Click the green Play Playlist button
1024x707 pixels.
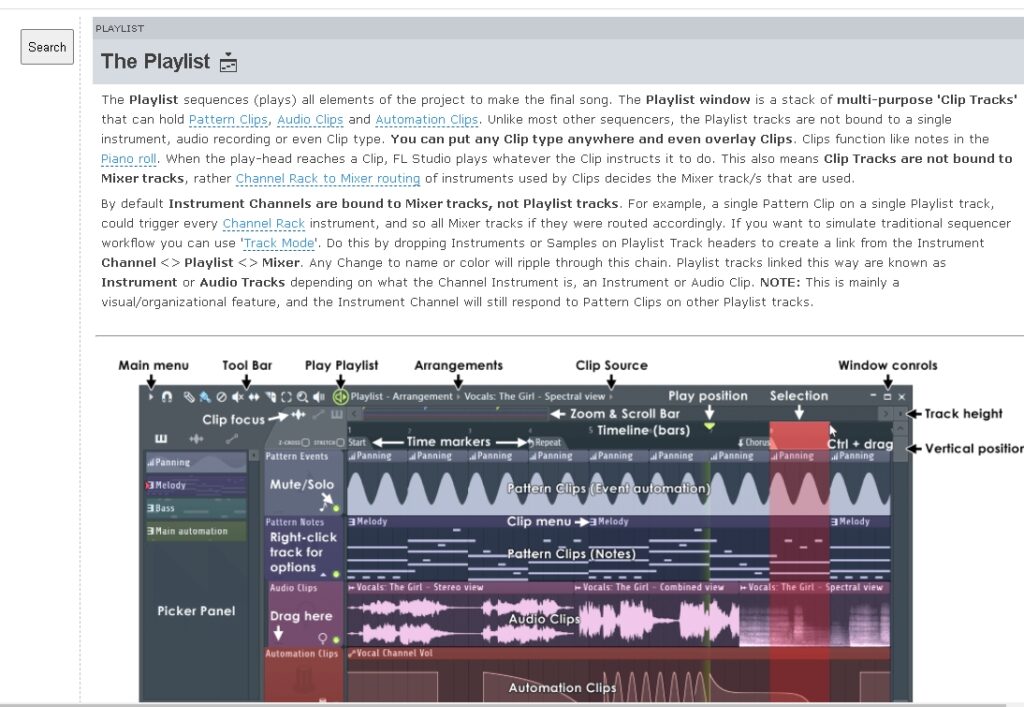(340, 396)
